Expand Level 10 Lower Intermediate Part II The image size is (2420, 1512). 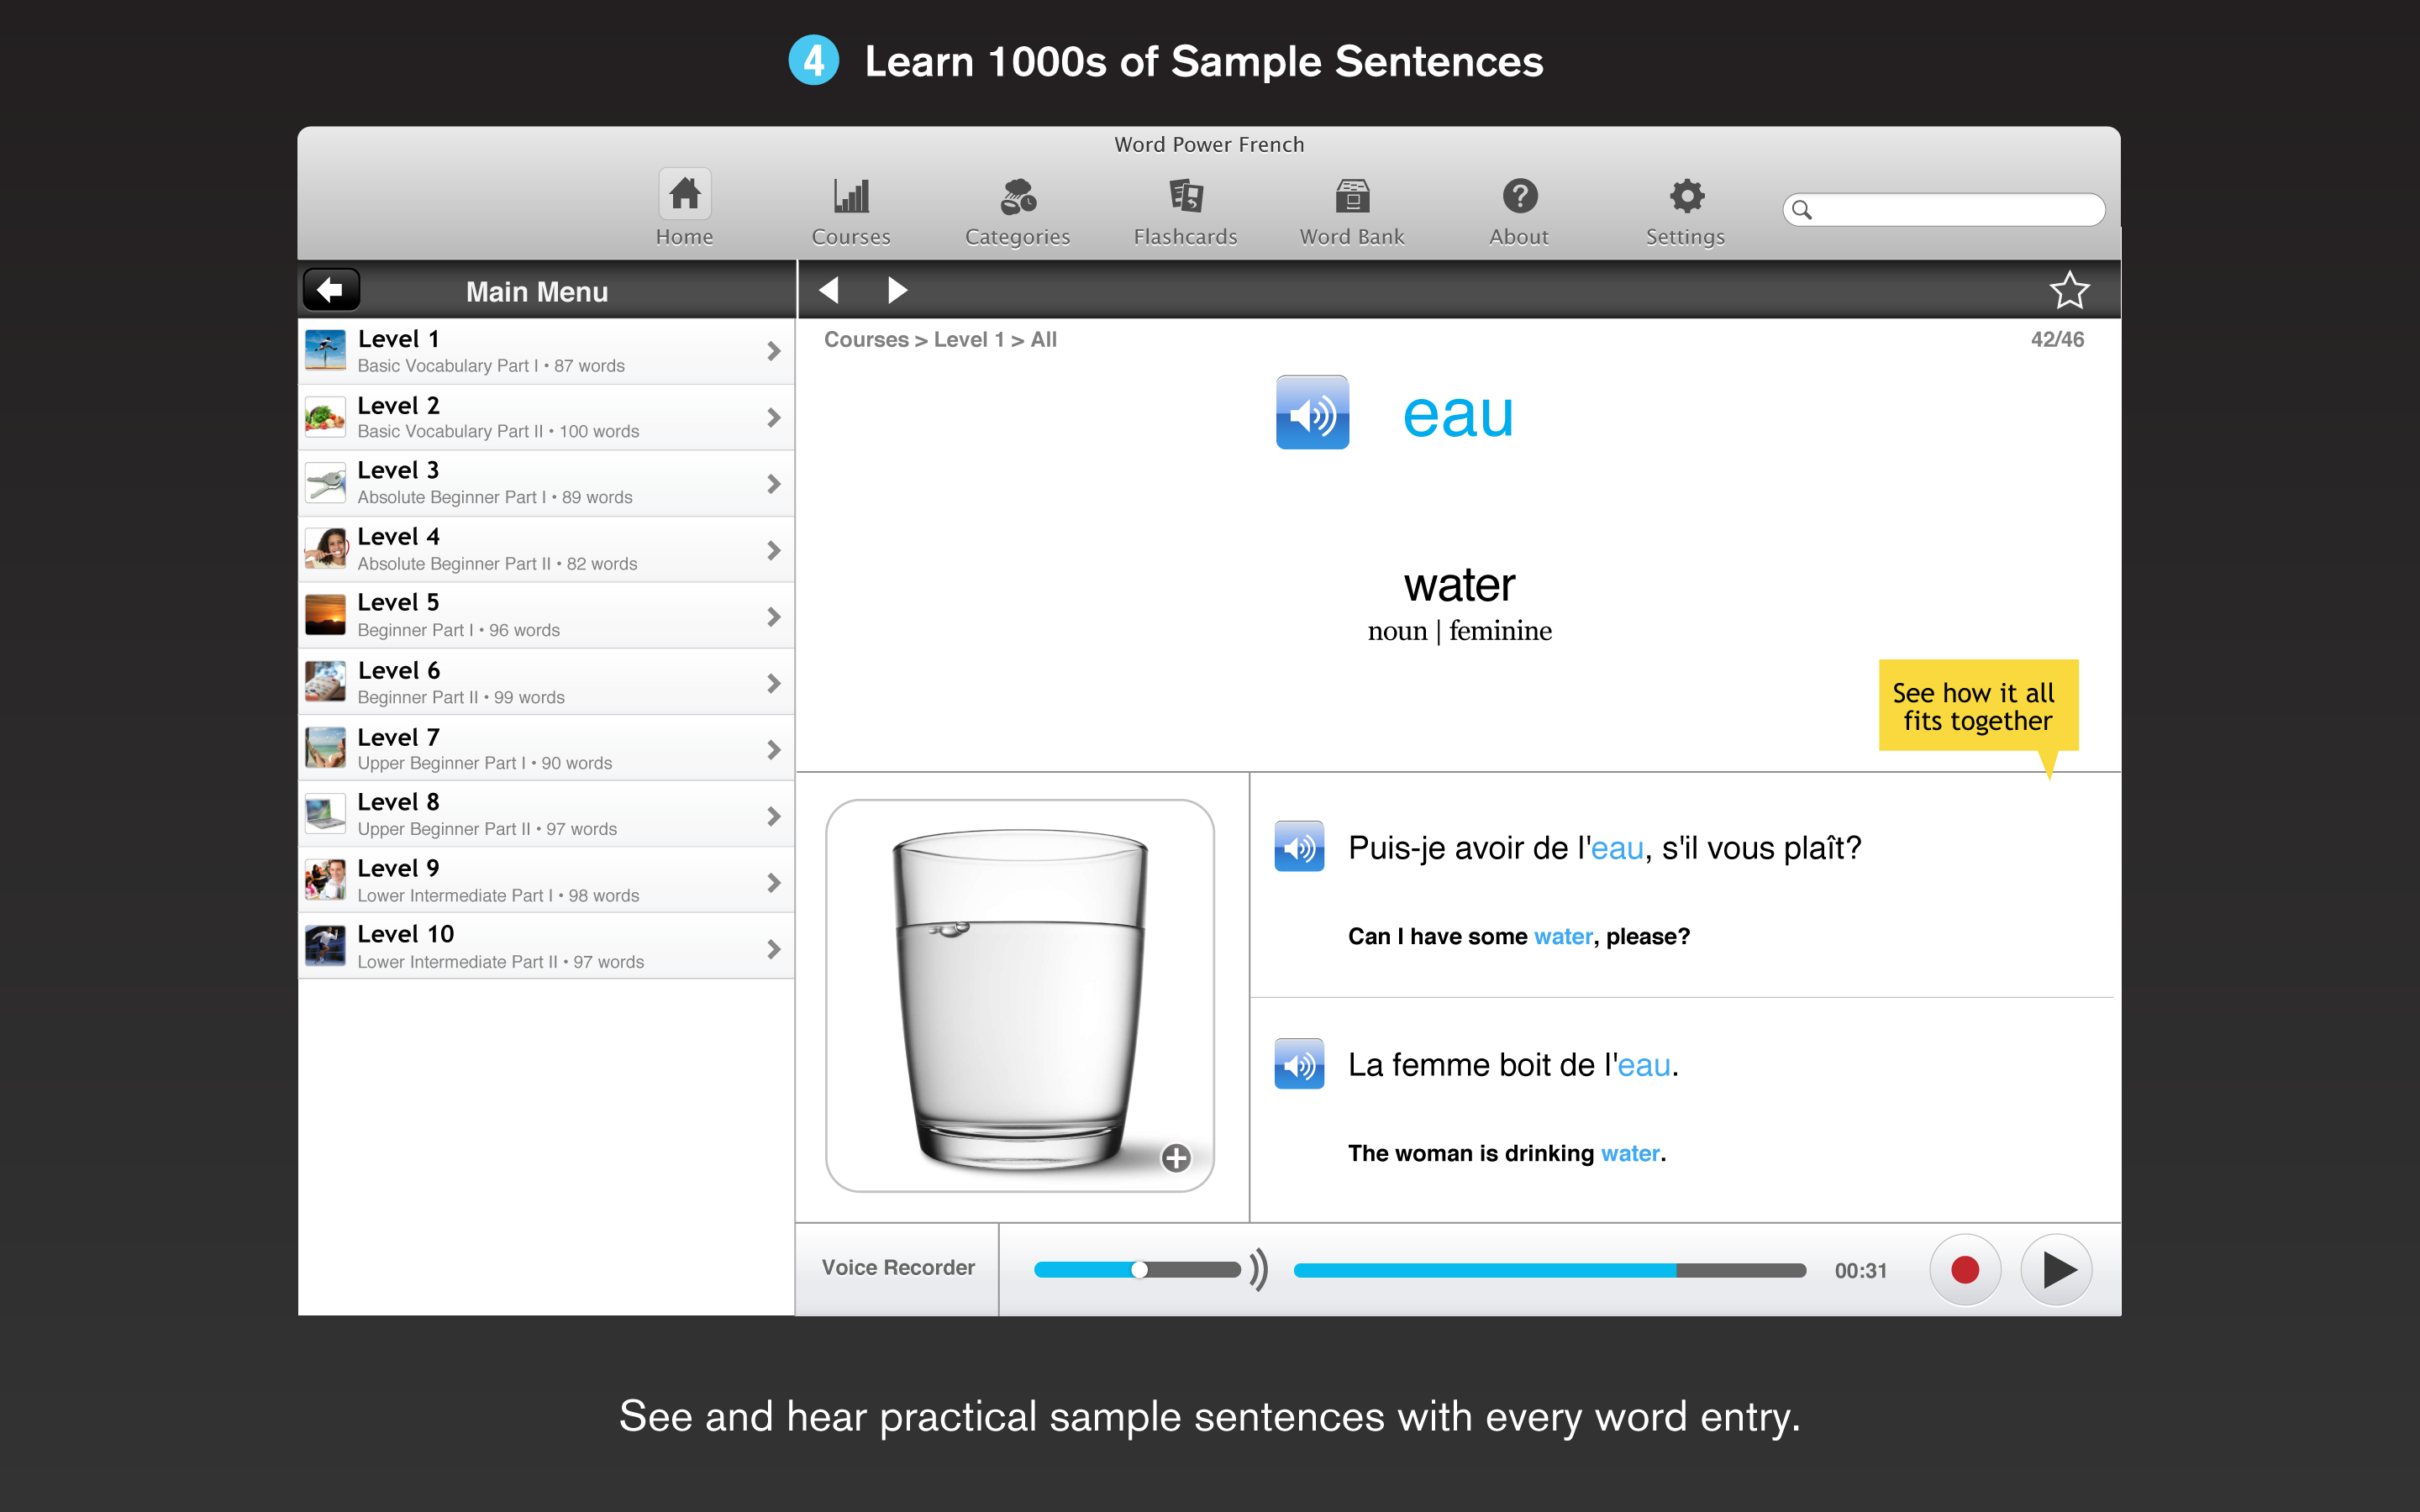(x=772, y=946)
